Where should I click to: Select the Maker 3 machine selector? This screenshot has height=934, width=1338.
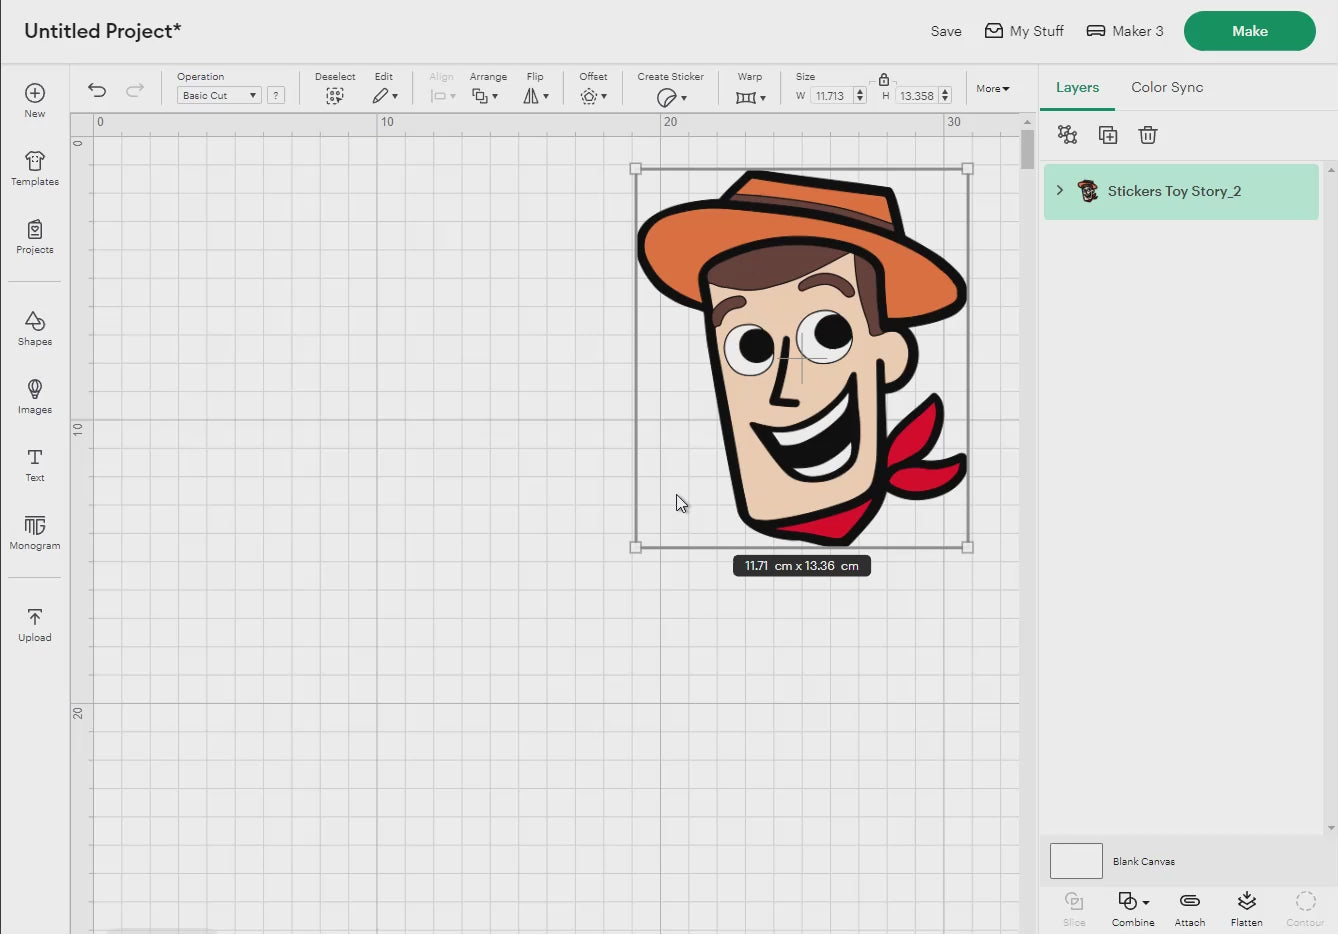(x=1125, y=31)
